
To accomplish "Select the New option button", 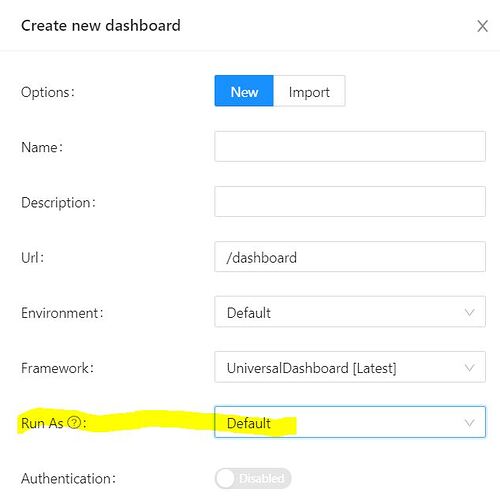I will pos(244,91).
